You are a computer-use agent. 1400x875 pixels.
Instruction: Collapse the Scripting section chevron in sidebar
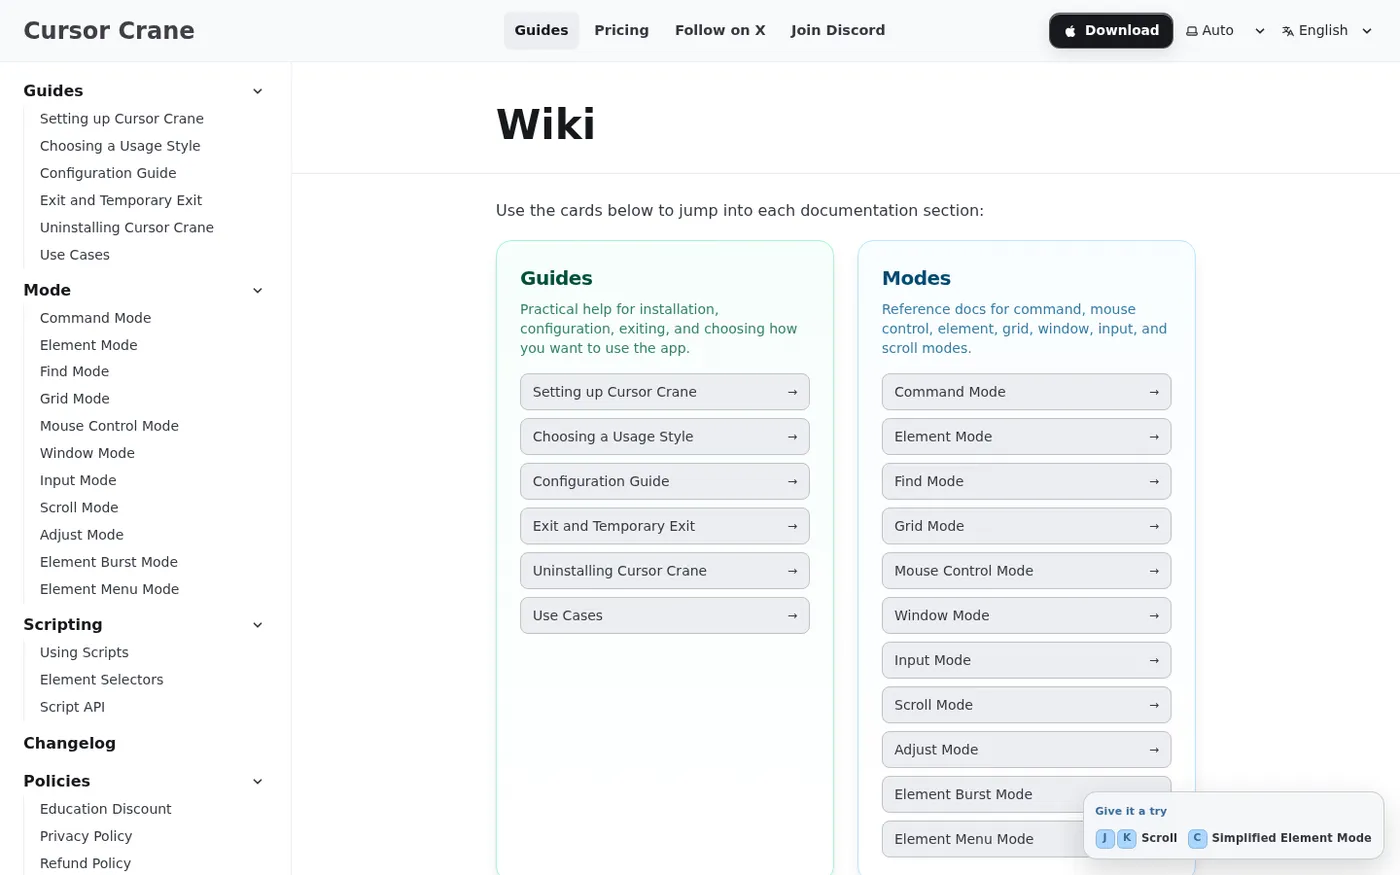tap(257, 625)
